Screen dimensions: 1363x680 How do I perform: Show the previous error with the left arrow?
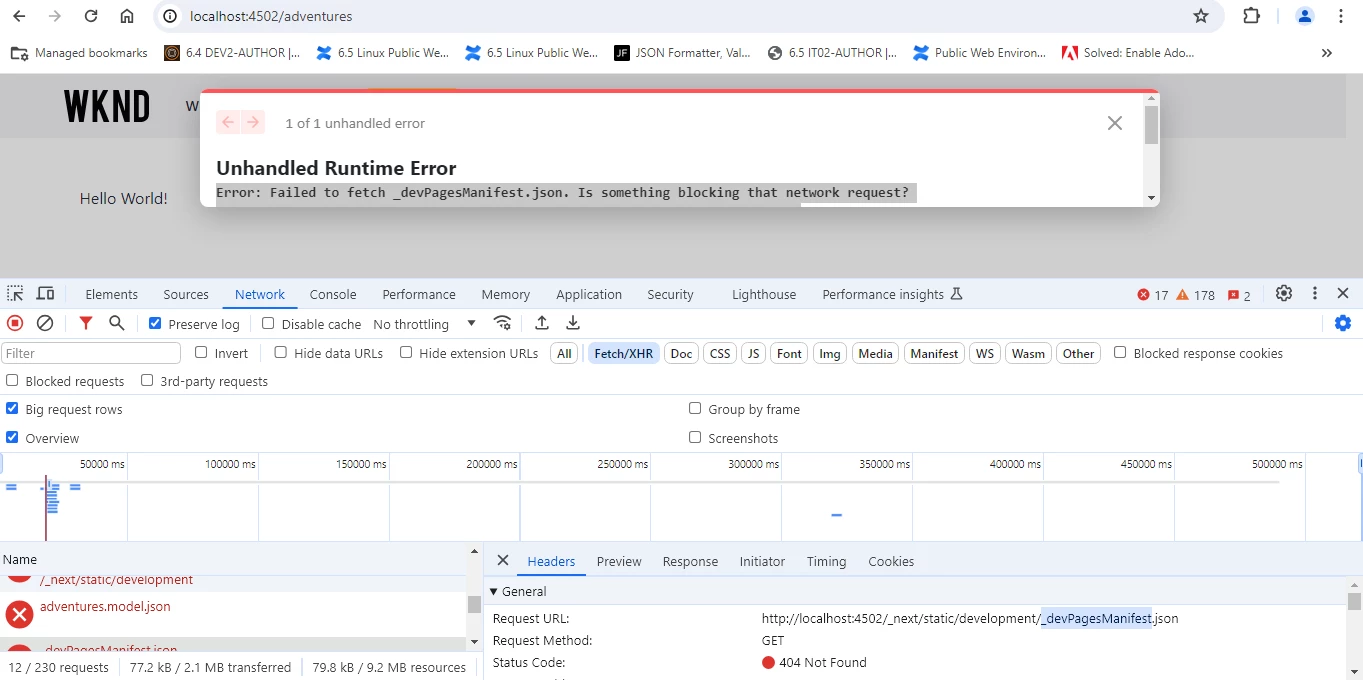(x=228, y=122)
